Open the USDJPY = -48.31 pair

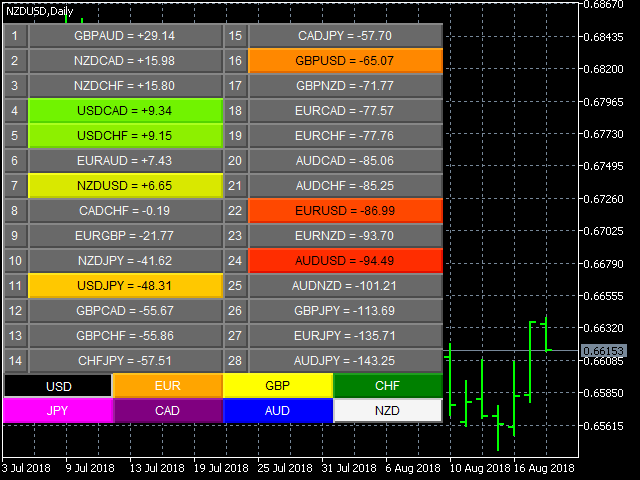125,286
